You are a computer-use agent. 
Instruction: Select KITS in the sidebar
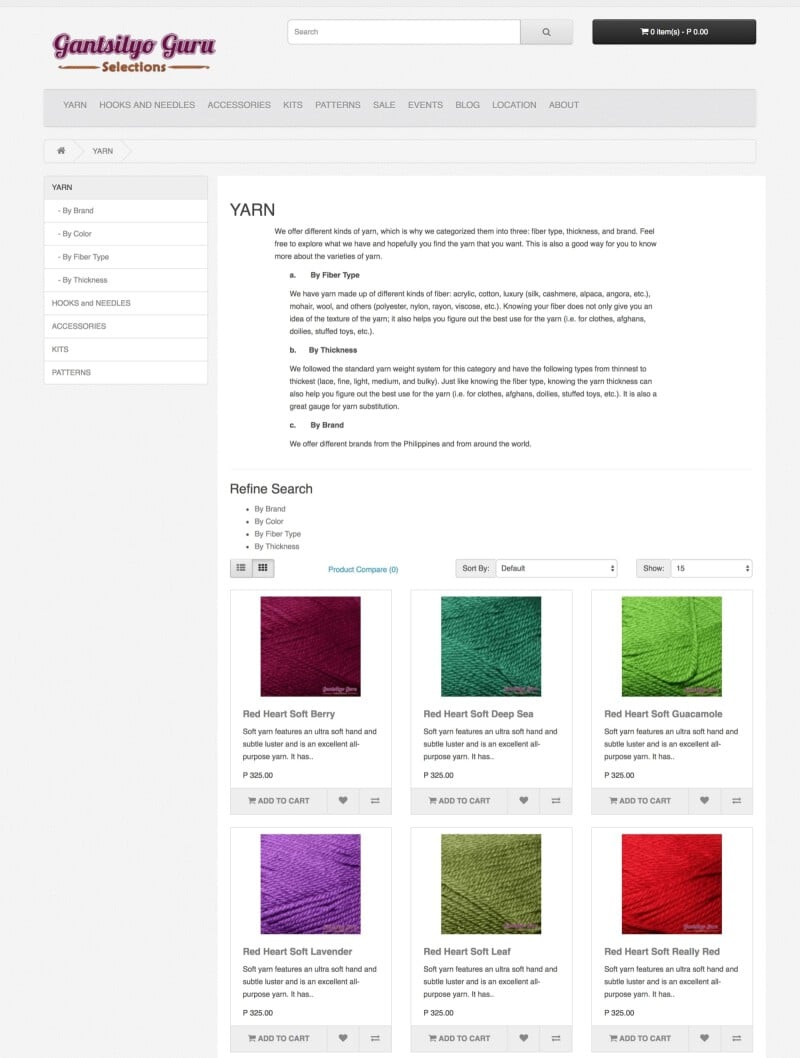click(x=125, y=349)
